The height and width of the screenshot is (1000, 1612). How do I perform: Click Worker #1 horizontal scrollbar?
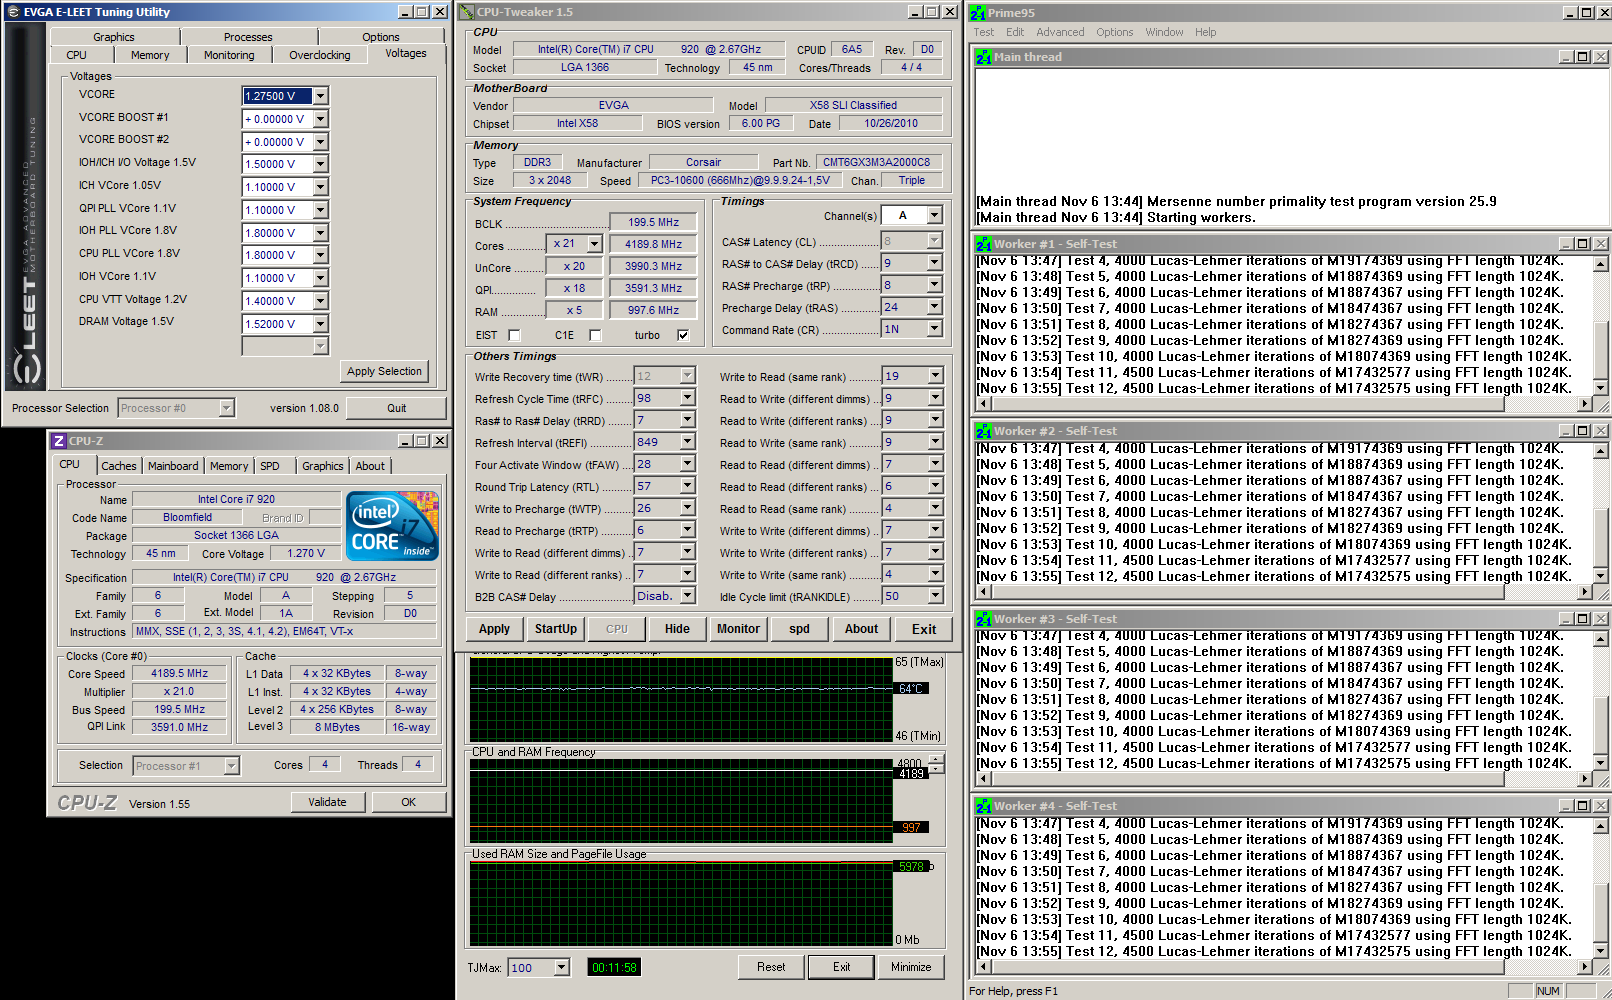click(x=1283, y=404)
